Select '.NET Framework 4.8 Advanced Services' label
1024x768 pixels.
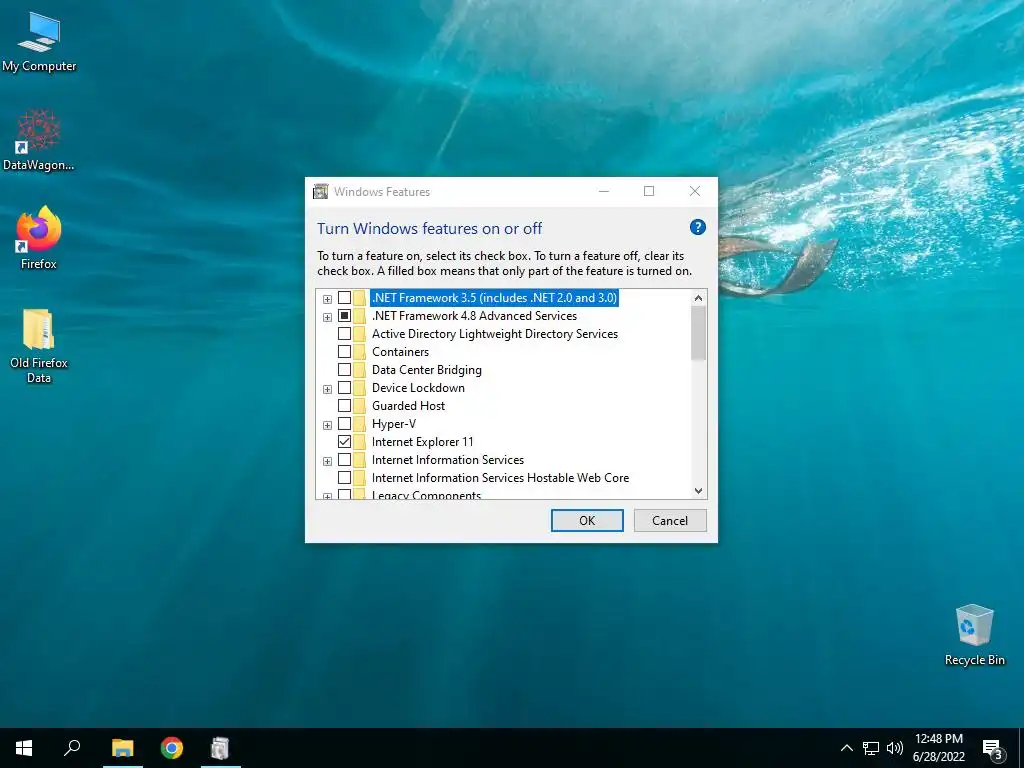(474, 315)
